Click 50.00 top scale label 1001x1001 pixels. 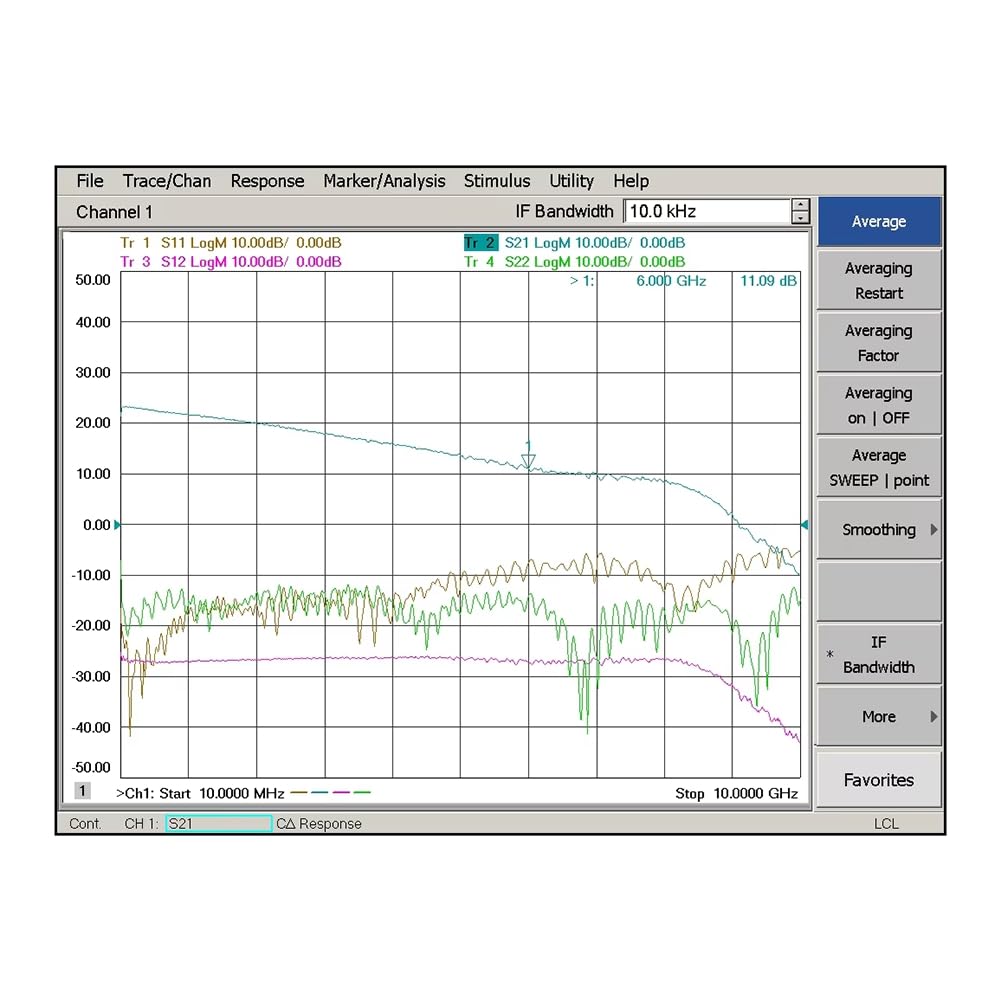[93, 280]
